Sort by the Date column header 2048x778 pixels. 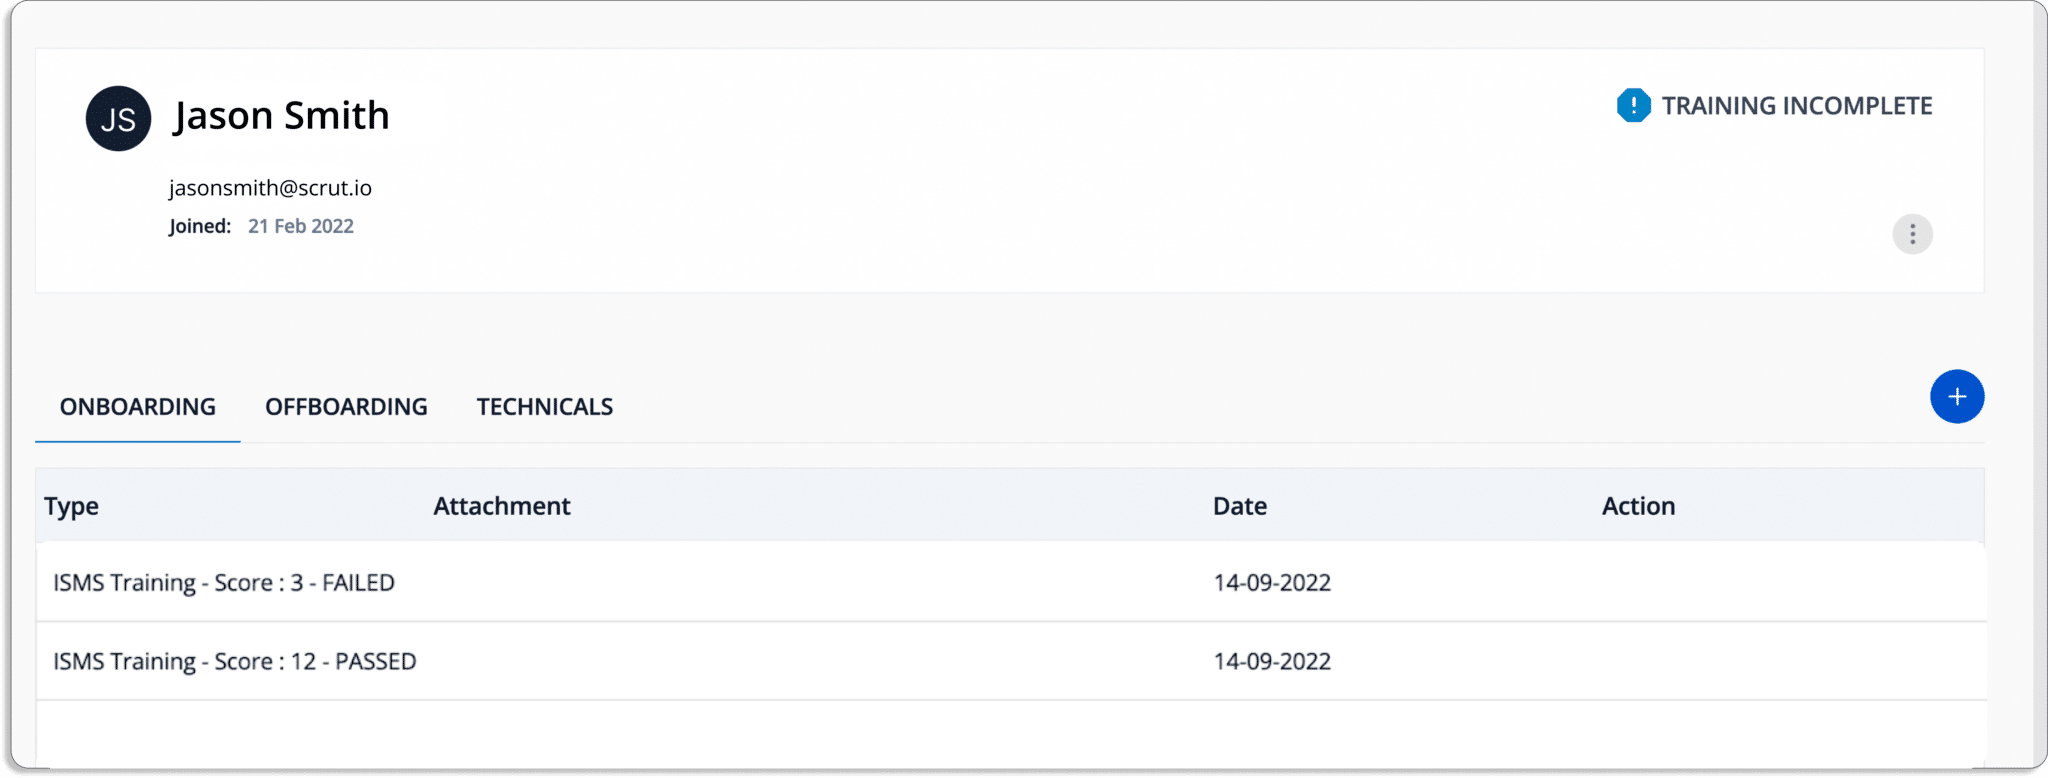pyautogui.click(x=1240, y=506)
